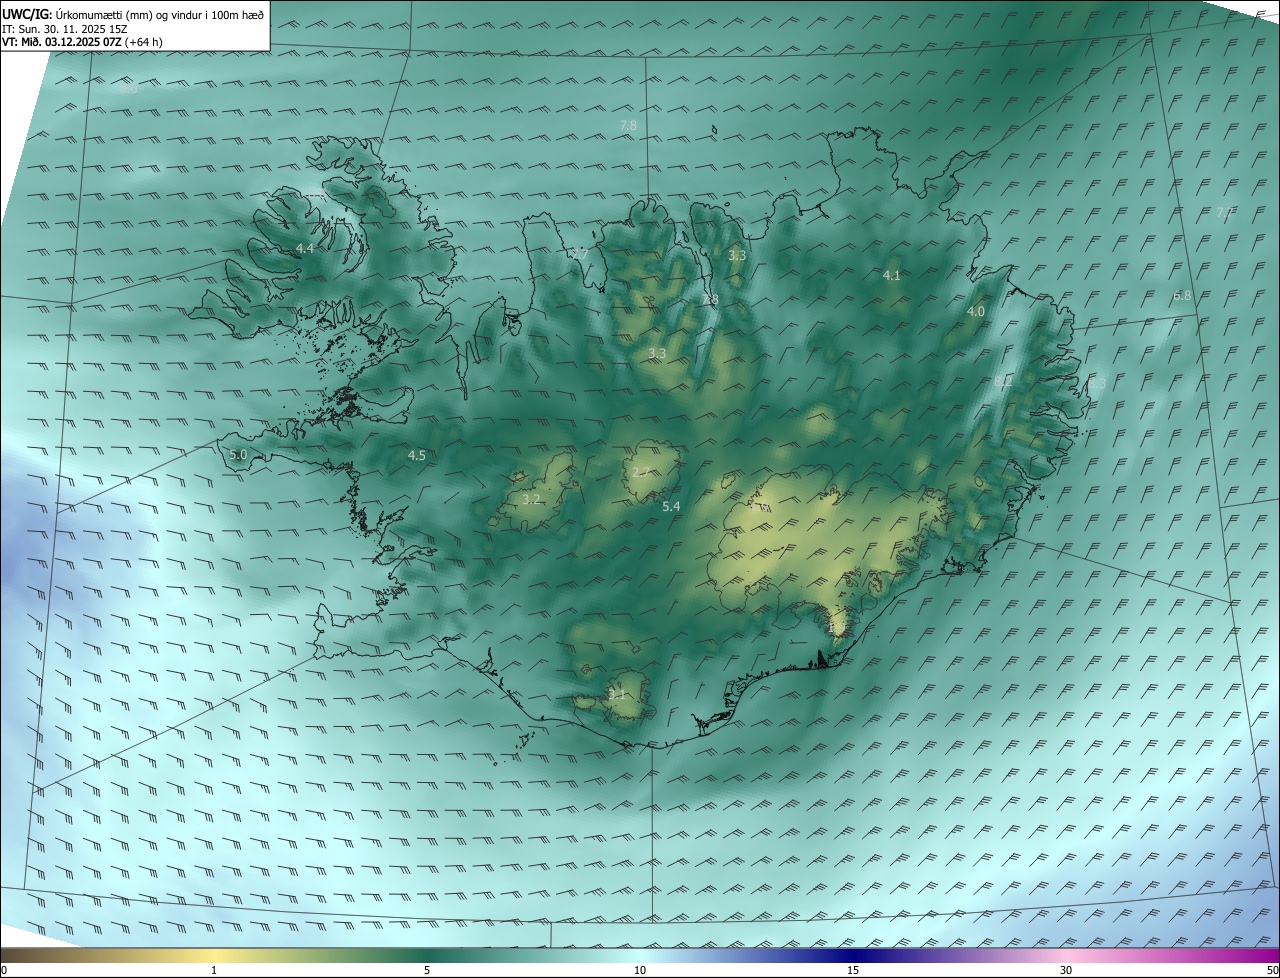Click the "3.1" value on the southern glacier
1280x978 pixels.
coord(617,694)
